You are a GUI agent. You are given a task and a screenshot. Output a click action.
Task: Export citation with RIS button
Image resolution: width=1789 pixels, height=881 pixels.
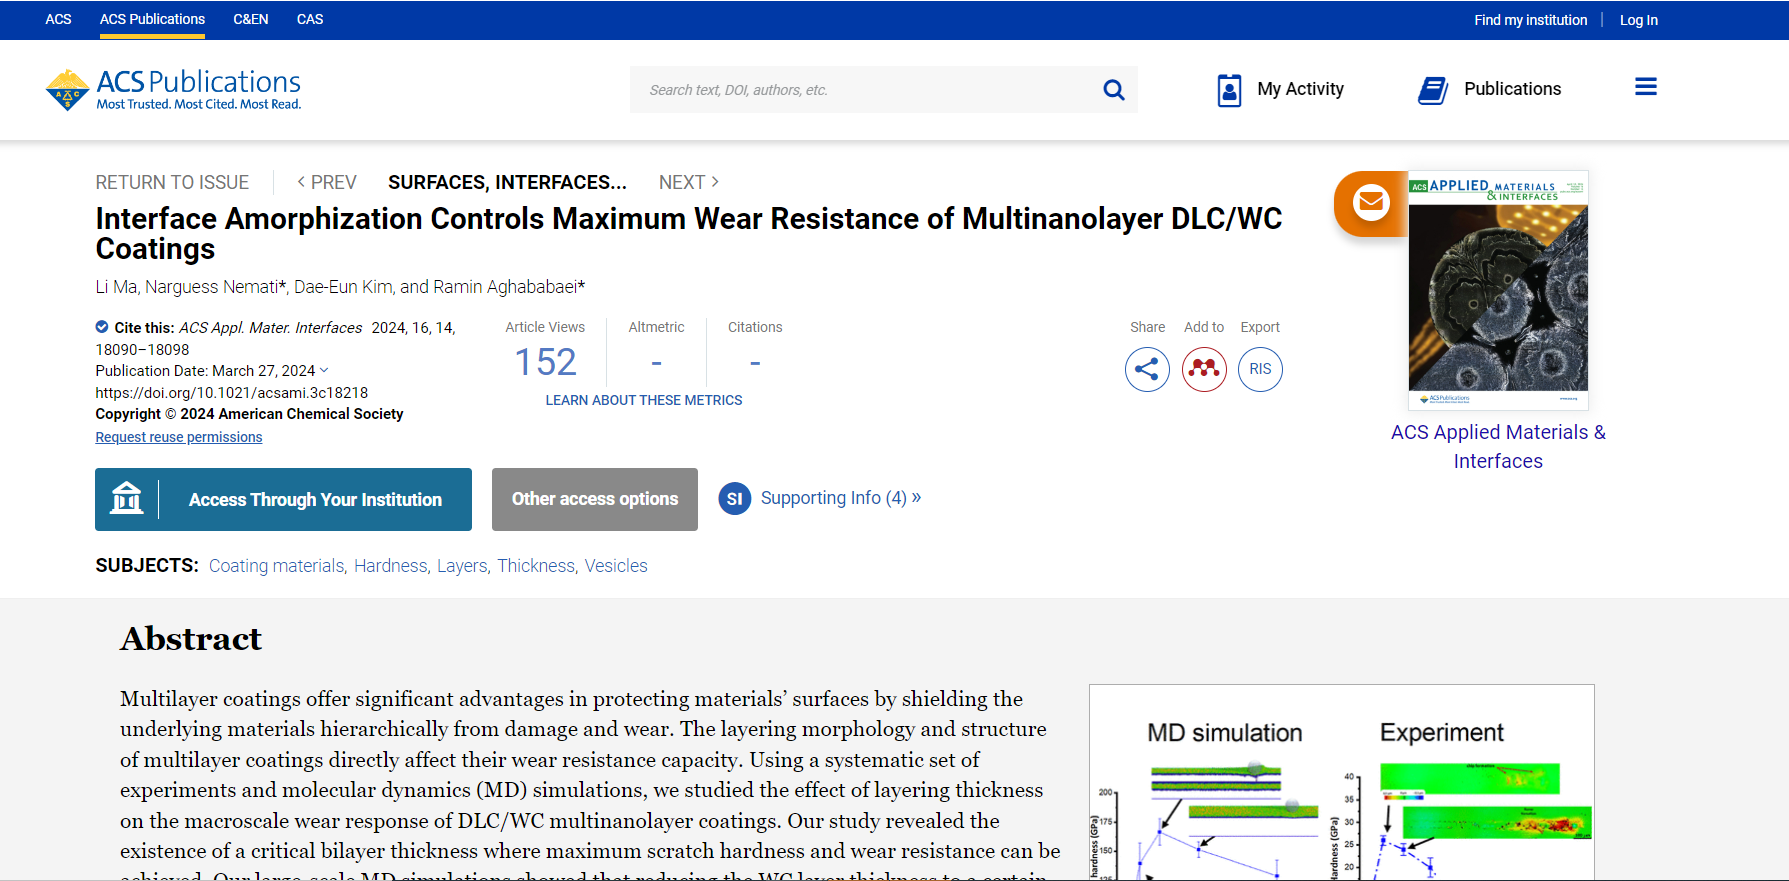[1260, 370]
